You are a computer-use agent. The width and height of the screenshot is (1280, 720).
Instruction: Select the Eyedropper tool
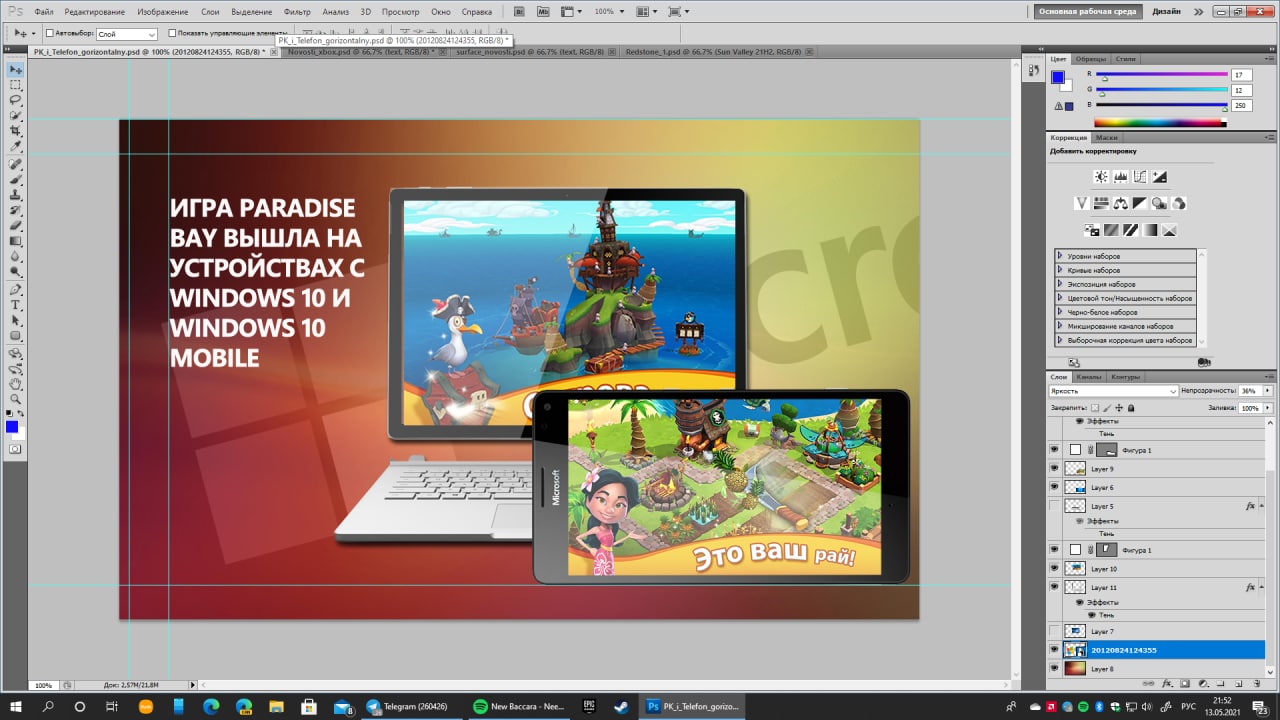point(16,147)
